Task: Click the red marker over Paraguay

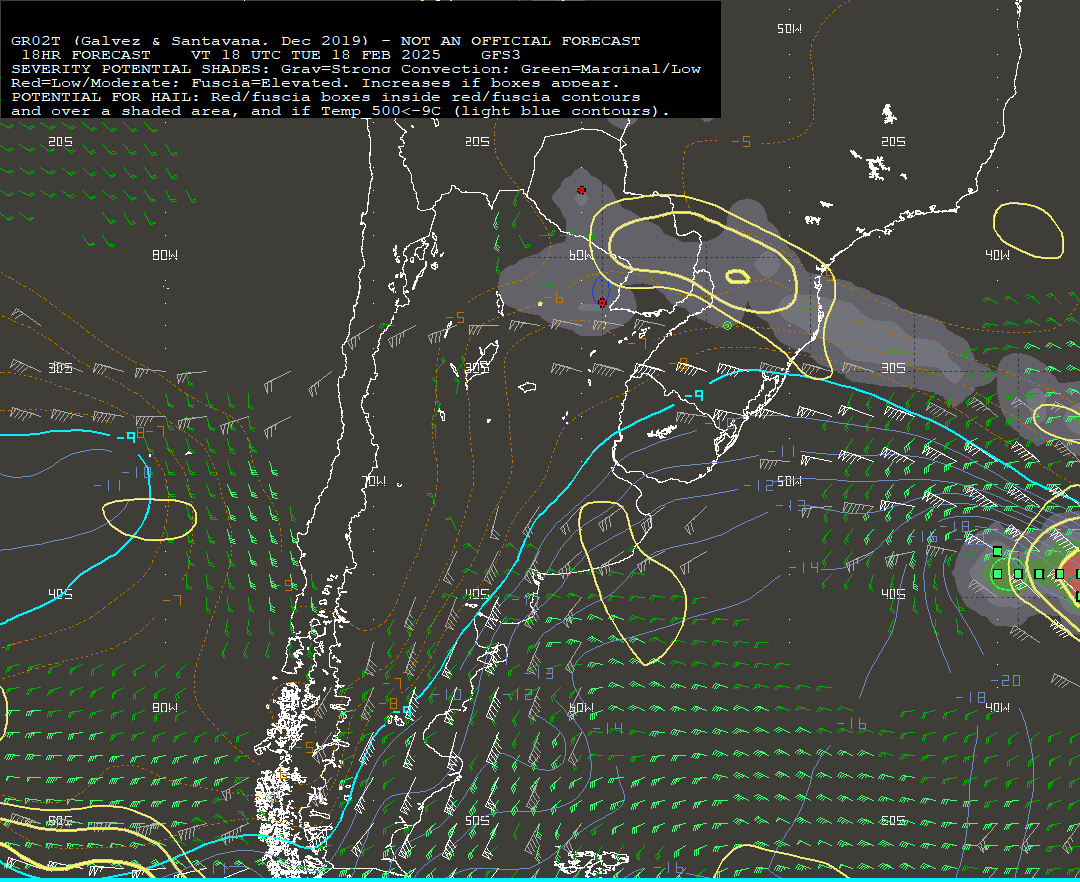Action: pyautogui.click(x=581, y=190)
